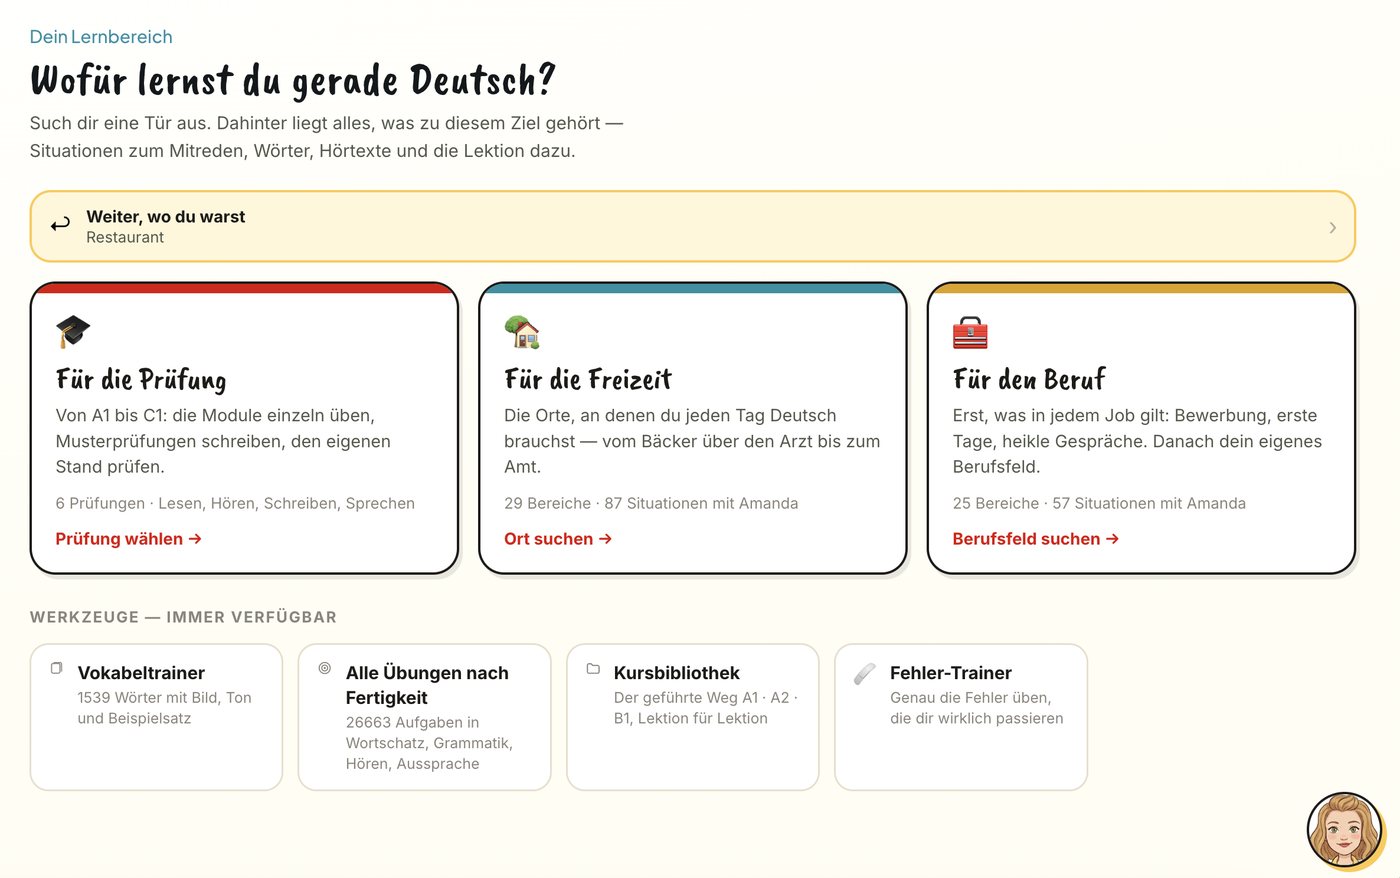Click the graduation cap icon
Screen dimensions: 1400x878
[x=73, y=332]
